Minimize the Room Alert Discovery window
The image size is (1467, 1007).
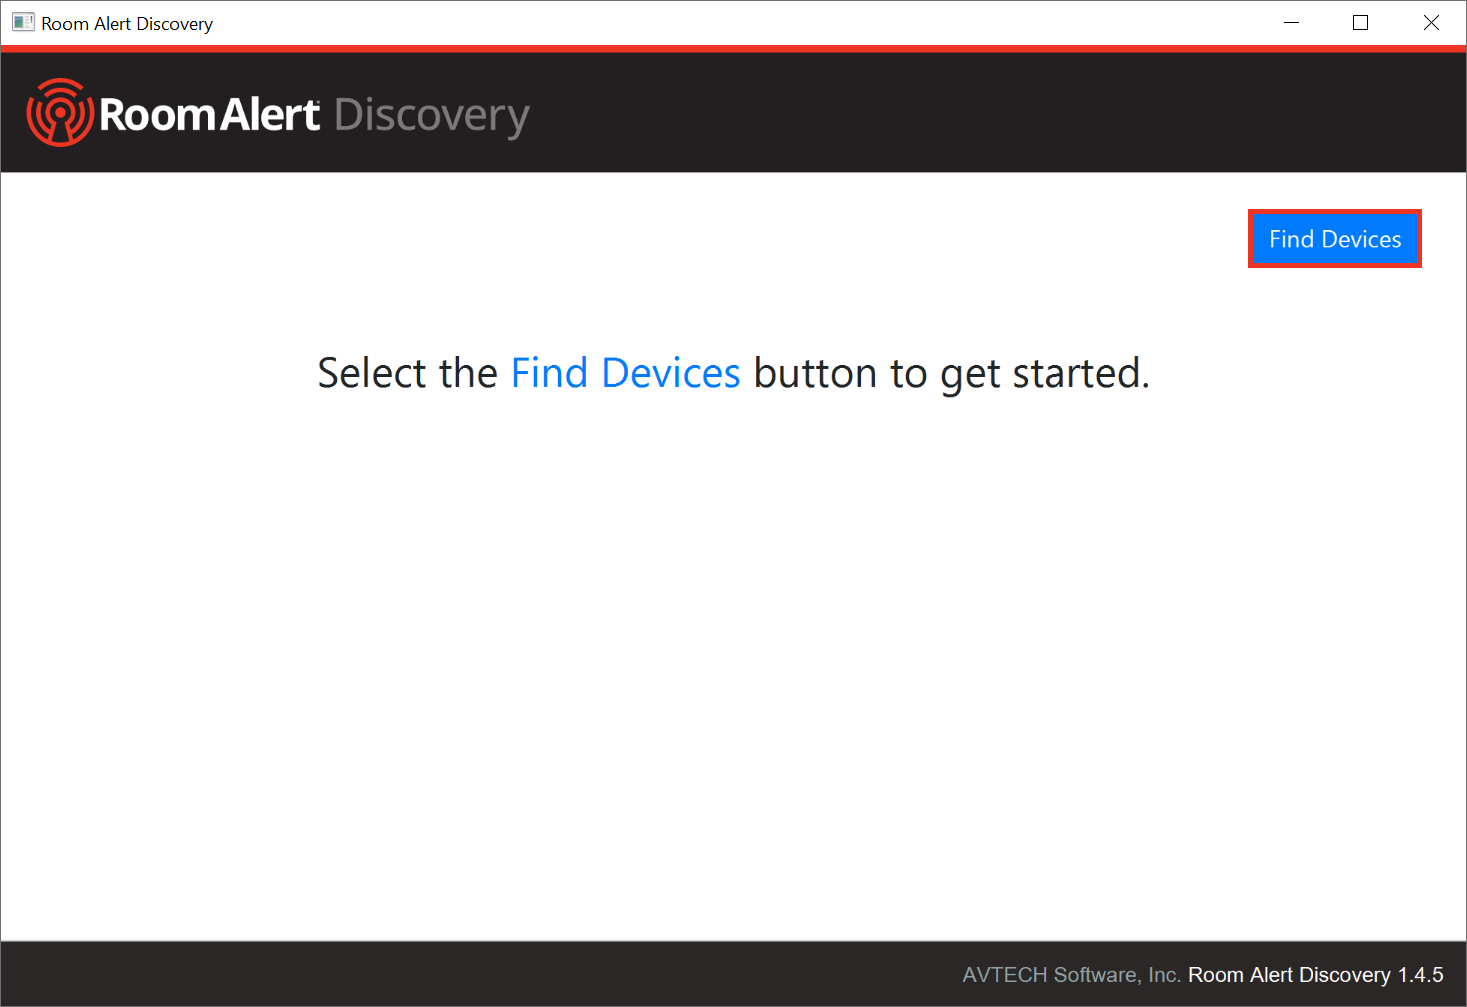(x=1291, y=22)
